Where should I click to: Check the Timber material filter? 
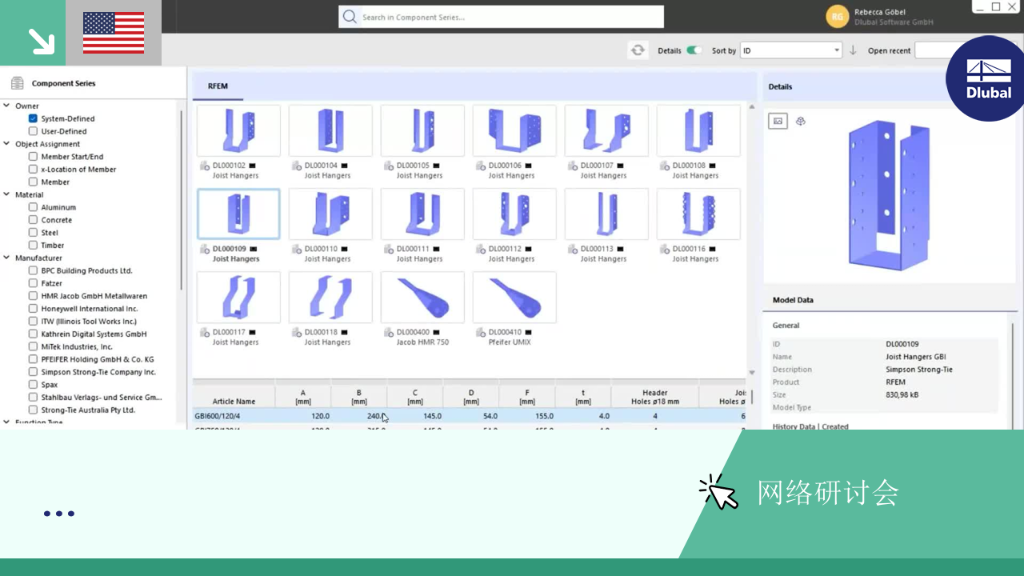tap(33, 245)
